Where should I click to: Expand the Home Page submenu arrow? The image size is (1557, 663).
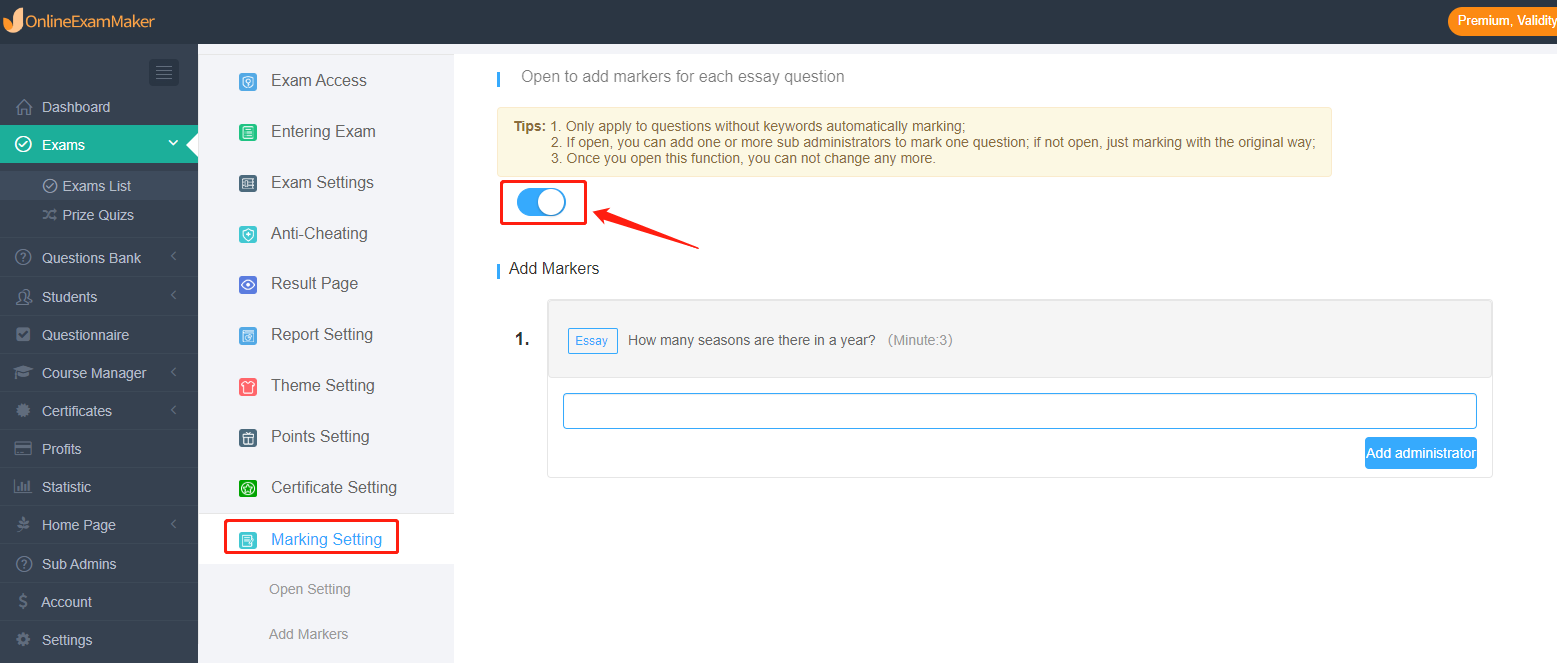pos(173,524)
